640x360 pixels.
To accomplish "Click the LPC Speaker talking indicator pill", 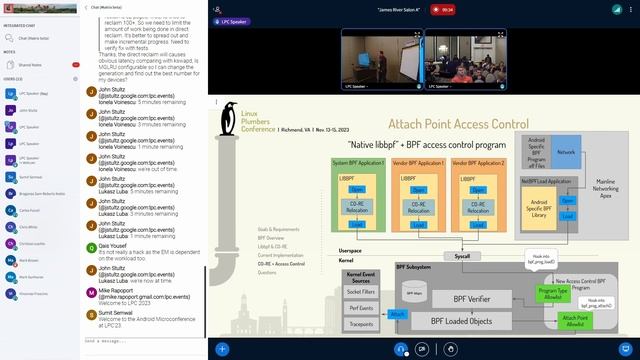I will click(x=231, y=22).
